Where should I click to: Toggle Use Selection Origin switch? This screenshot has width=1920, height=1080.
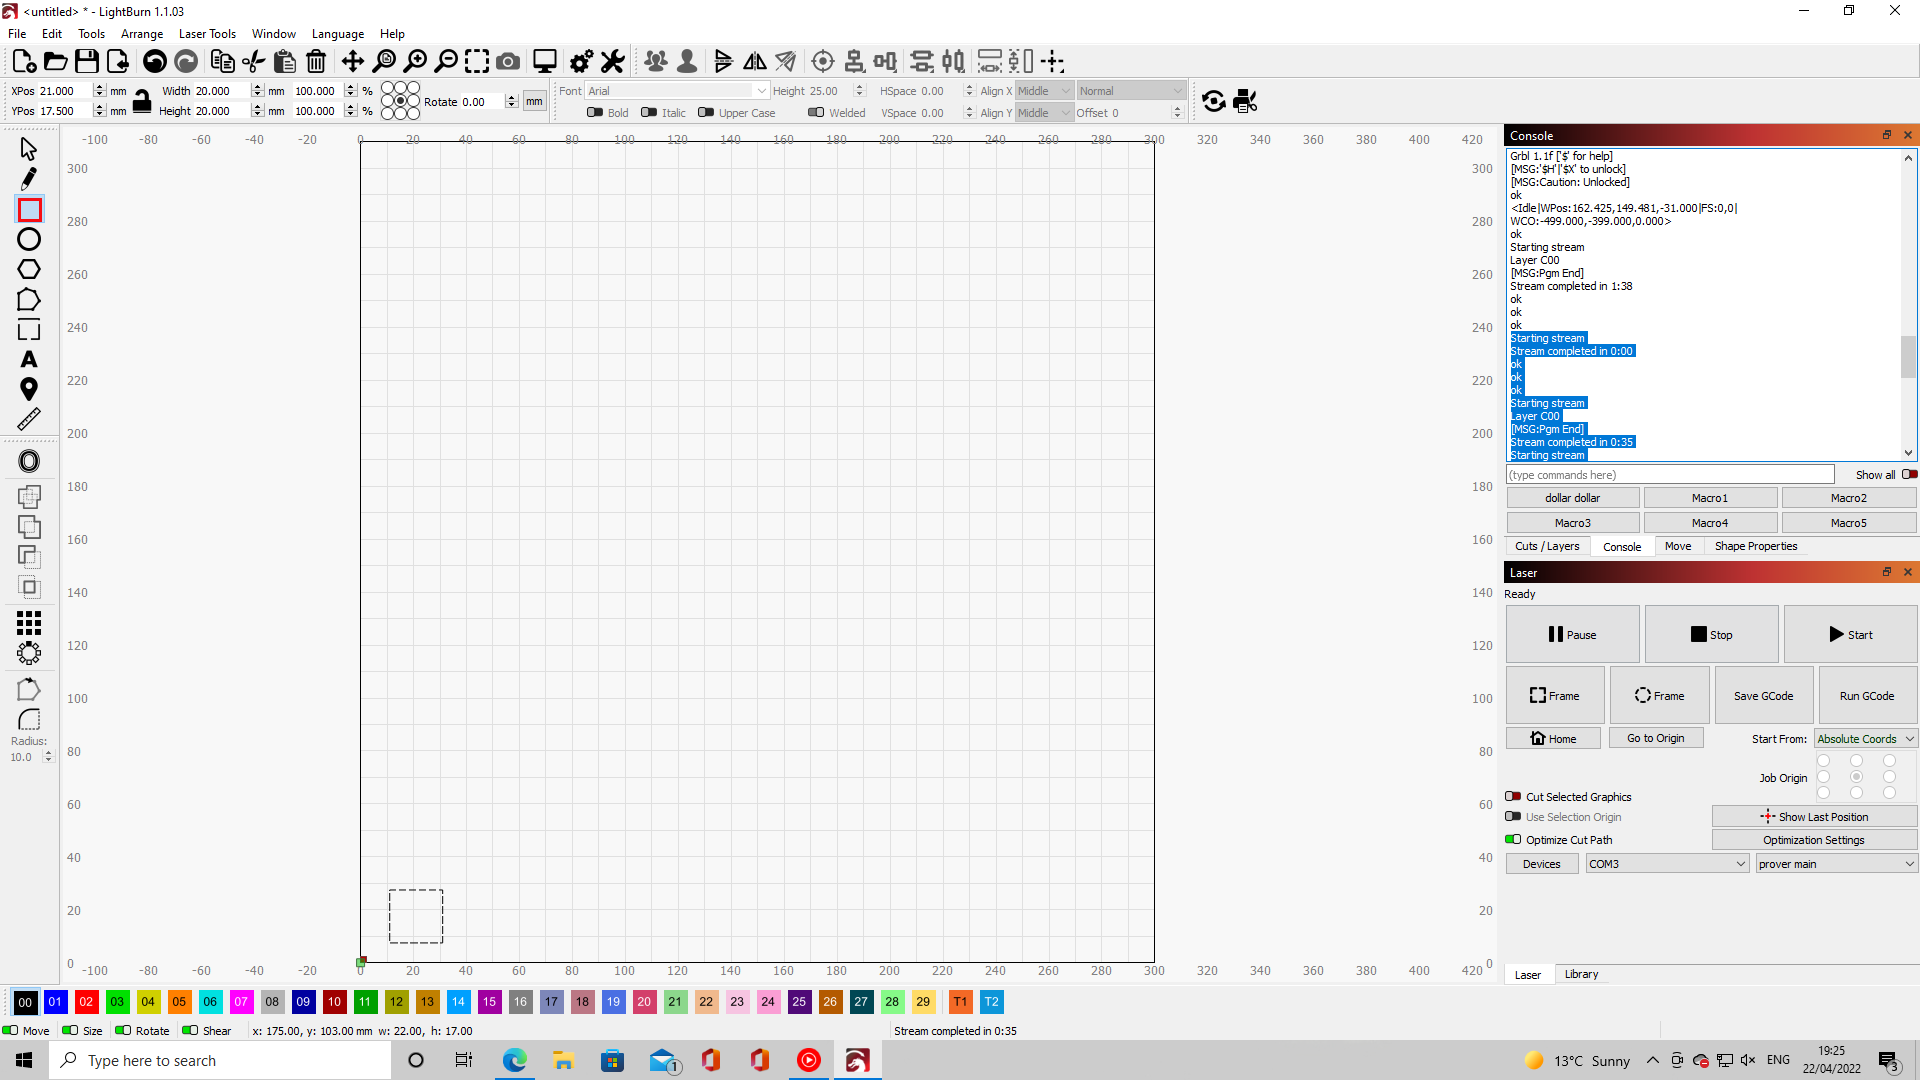point(1513,817)
